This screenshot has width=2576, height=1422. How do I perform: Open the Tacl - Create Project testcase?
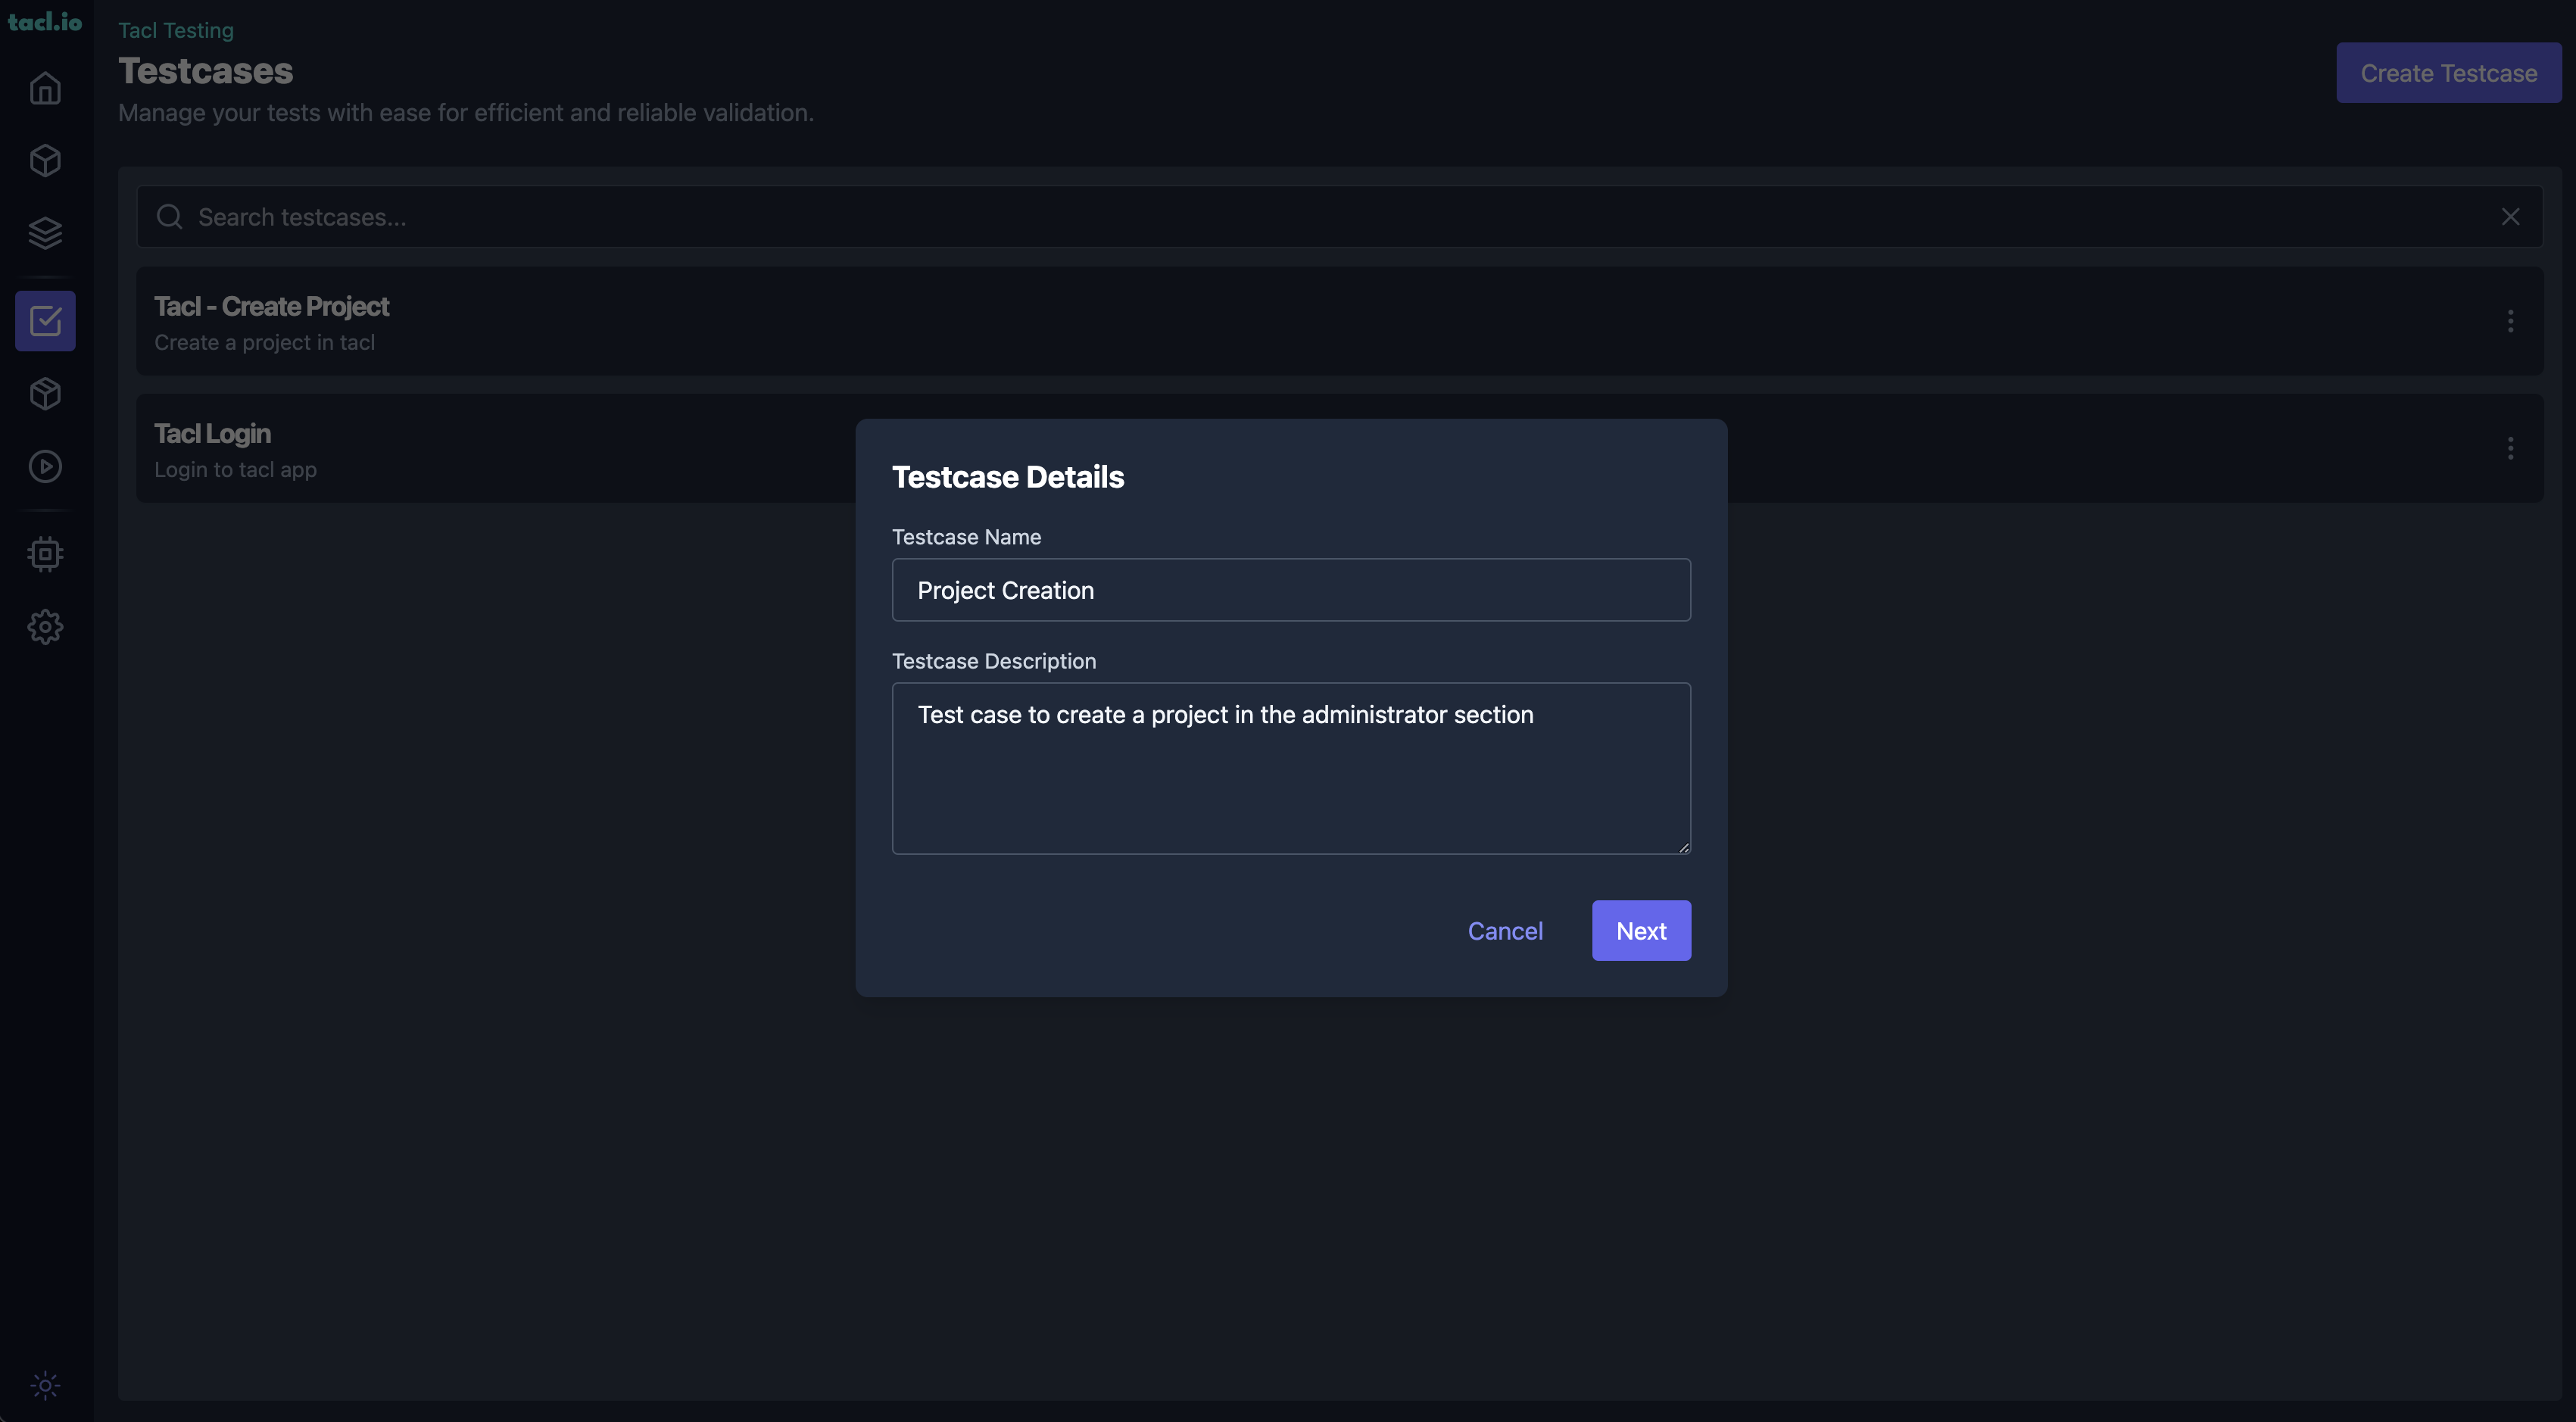pos(1340,321)
